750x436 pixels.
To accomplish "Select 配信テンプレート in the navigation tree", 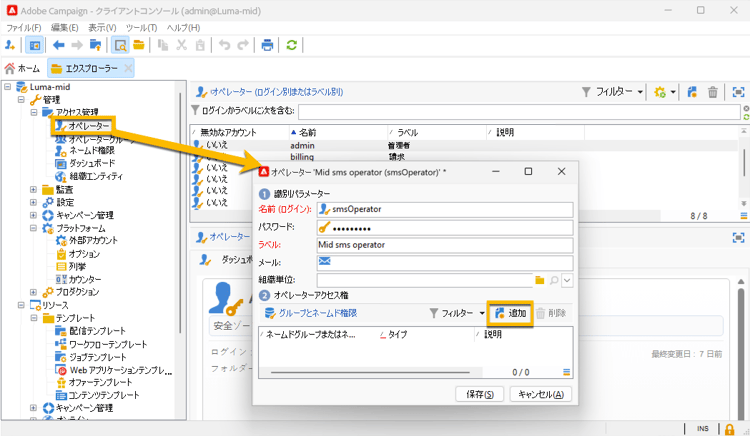I will (97, 331).
